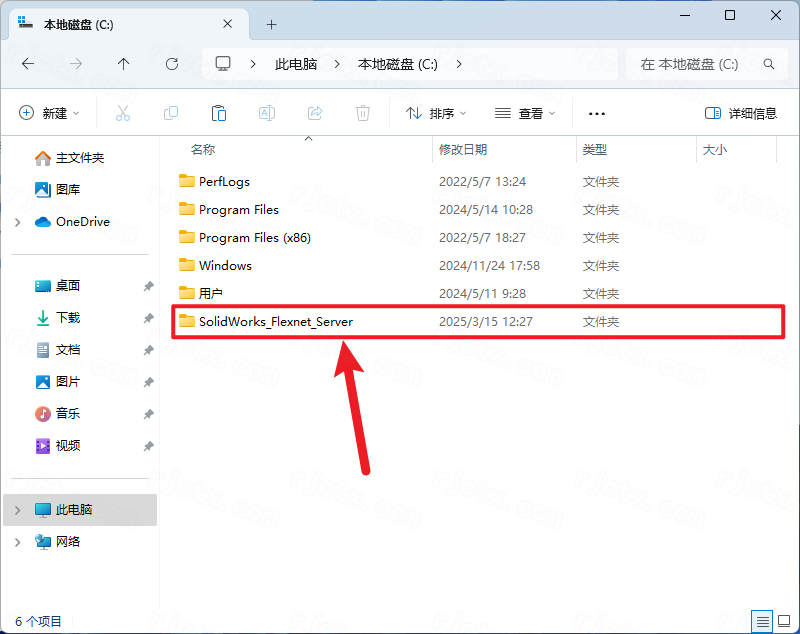Click the Rename icon in toolbar
Viewport: 800px width, 634px height.
click(267, 114)
